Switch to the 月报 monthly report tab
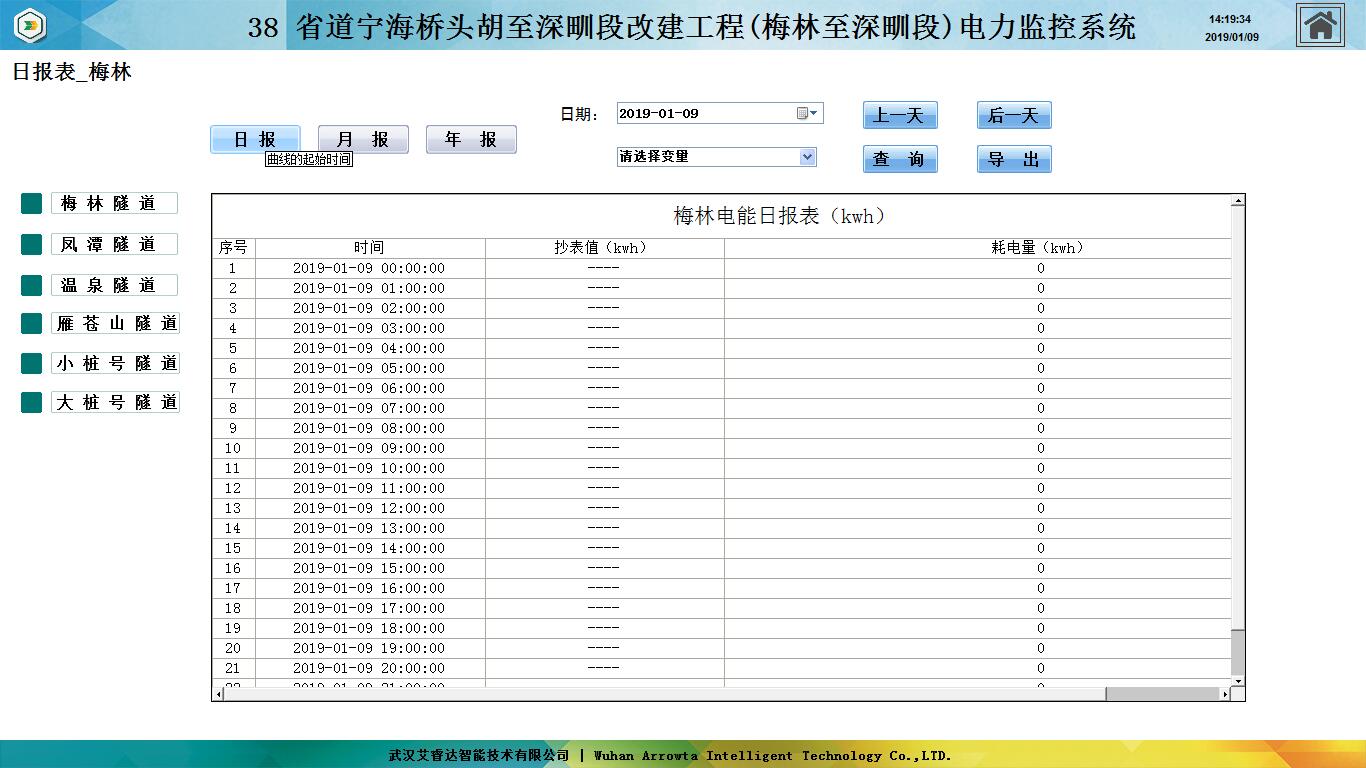This screenshot has width=1366, height=768. (x=363, y=140)
